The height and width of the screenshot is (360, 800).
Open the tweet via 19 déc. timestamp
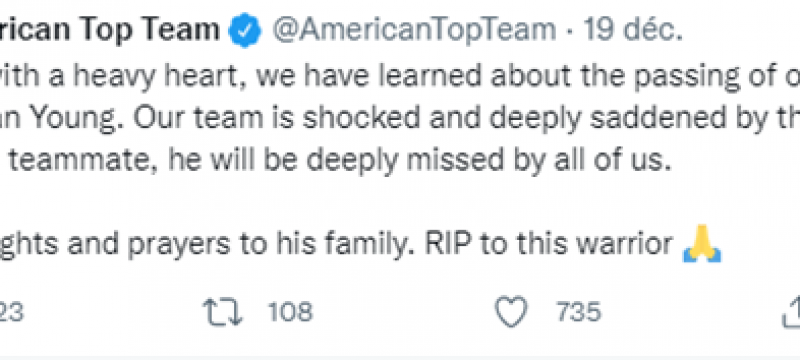pos(633,31)
